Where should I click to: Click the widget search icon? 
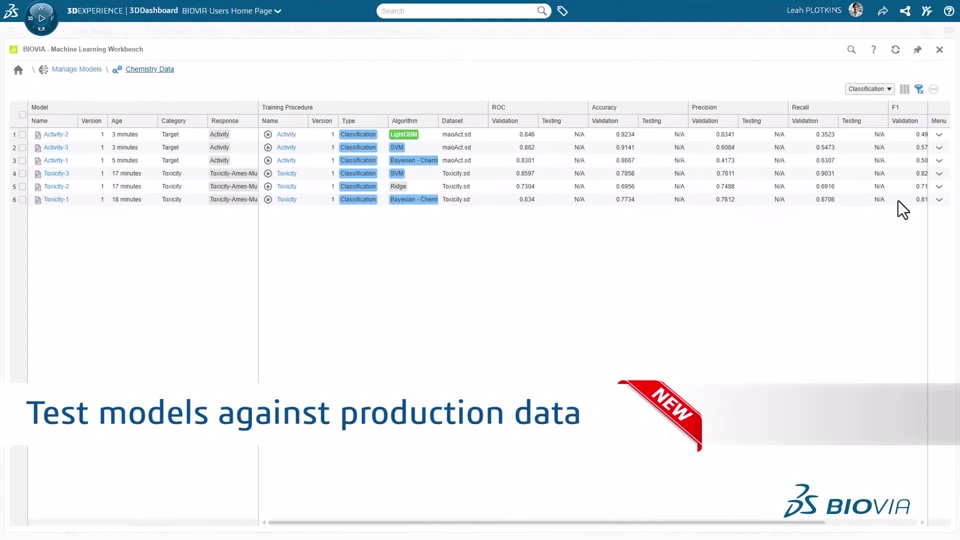(x=851, y=50)
